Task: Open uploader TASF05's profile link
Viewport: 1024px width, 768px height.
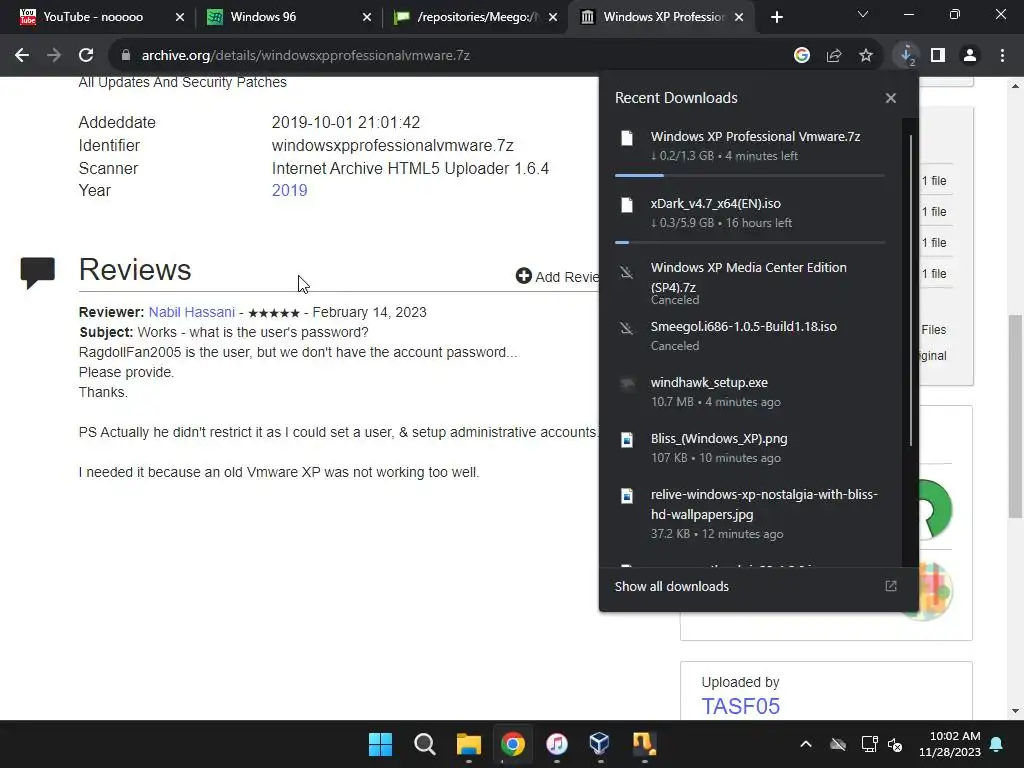Action: 741,706
